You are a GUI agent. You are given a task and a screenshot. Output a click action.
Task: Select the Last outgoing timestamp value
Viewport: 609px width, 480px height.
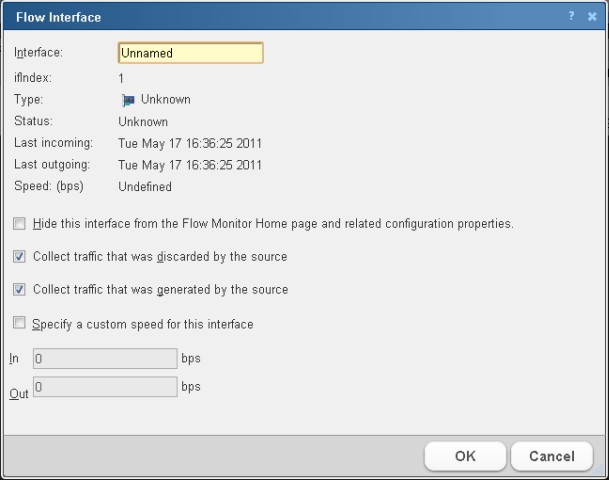[x=190, y=165]
